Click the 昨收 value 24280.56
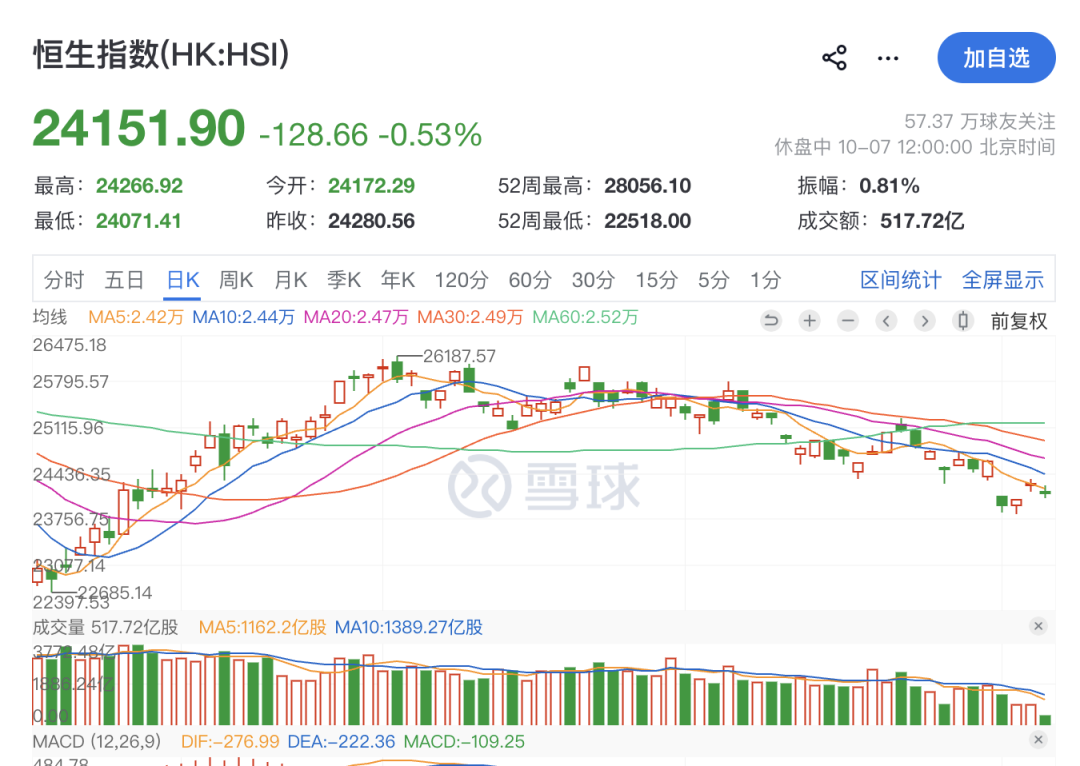This screenshot has height=766, width=1080. click(x=371, y=221)
